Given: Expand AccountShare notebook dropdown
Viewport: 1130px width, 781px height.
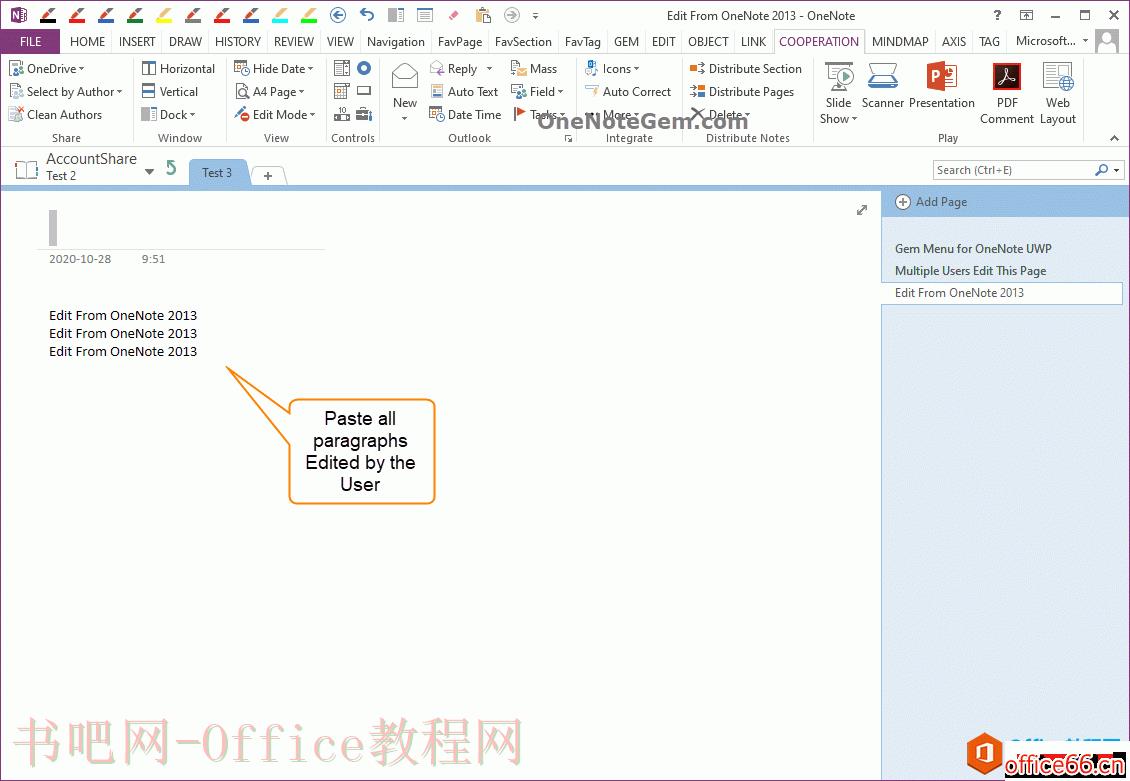Looking at the screenshot, I should tap(149, 171).
